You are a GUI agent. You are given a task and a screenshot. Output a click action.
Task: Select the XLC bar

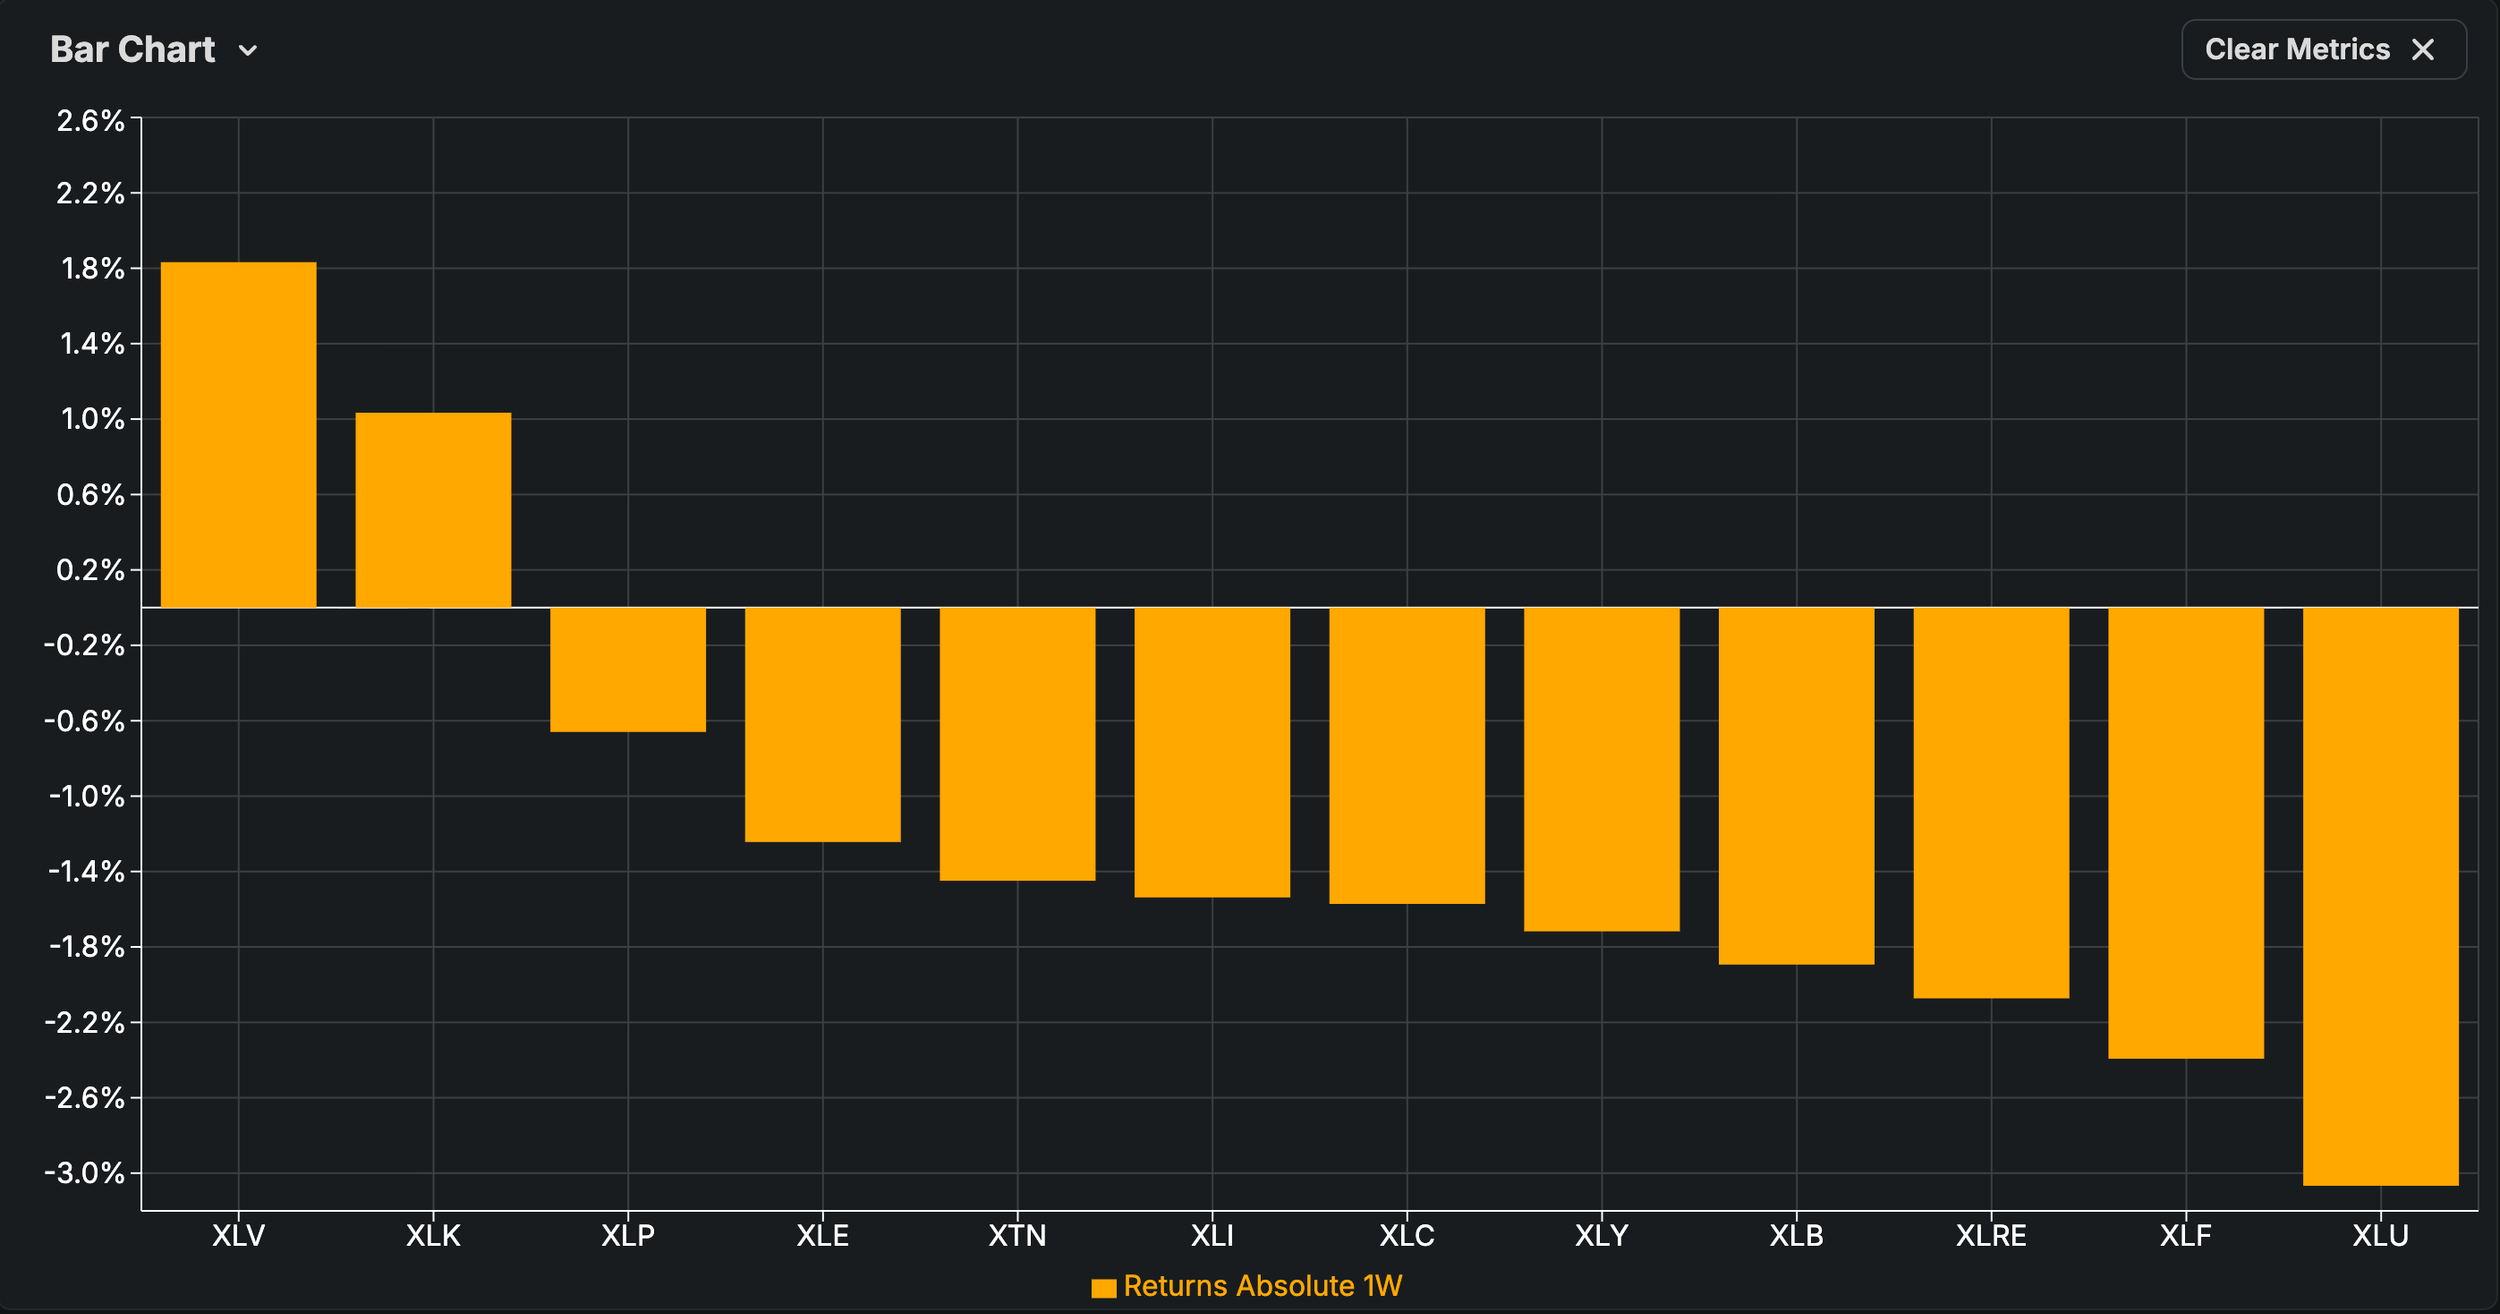point(1407,756)
